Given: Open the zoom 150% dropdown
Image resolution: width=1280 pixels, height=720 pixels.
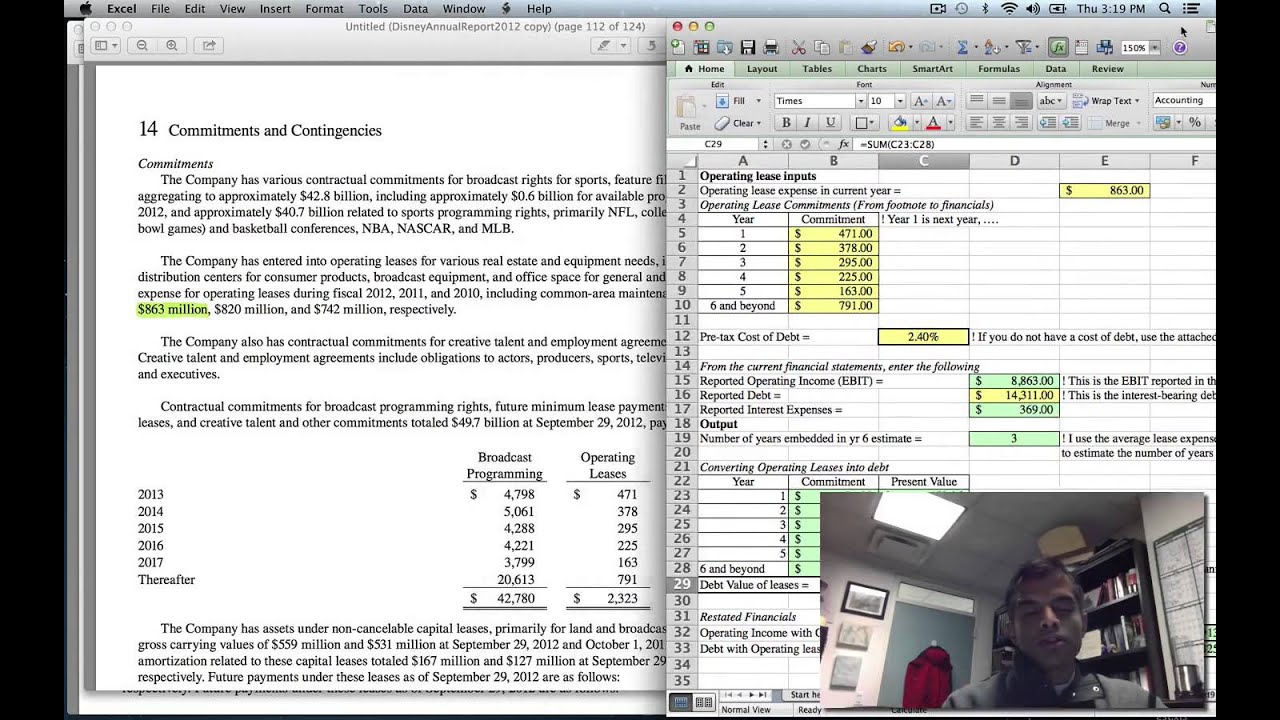Looking at the screenshot, I should pyautogui.click(x=1155, y=48).
